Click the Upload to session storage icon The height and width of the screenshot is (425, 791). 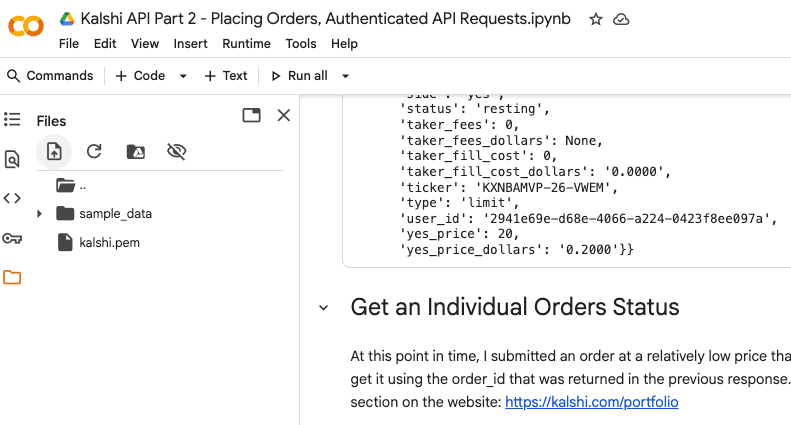pyautogui.click(x=54, y=151)
